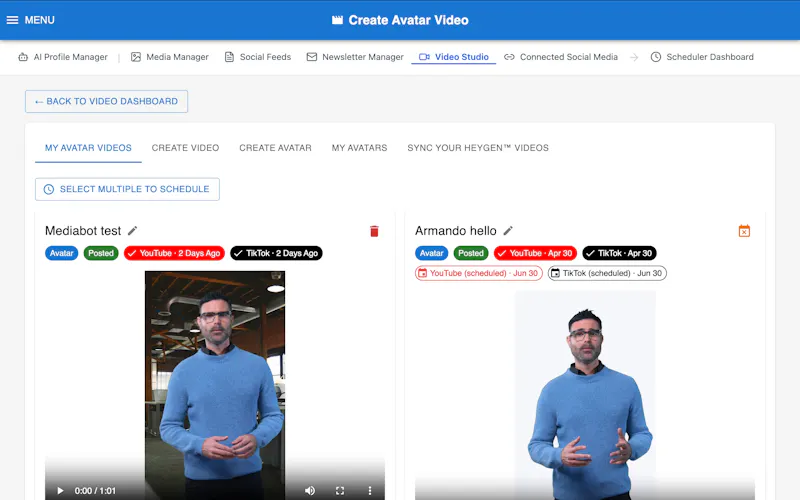Click Select Multiple to Schedule button
Image resolution: width=800 pixels, height=500 pixels.
tap(128, 189)
